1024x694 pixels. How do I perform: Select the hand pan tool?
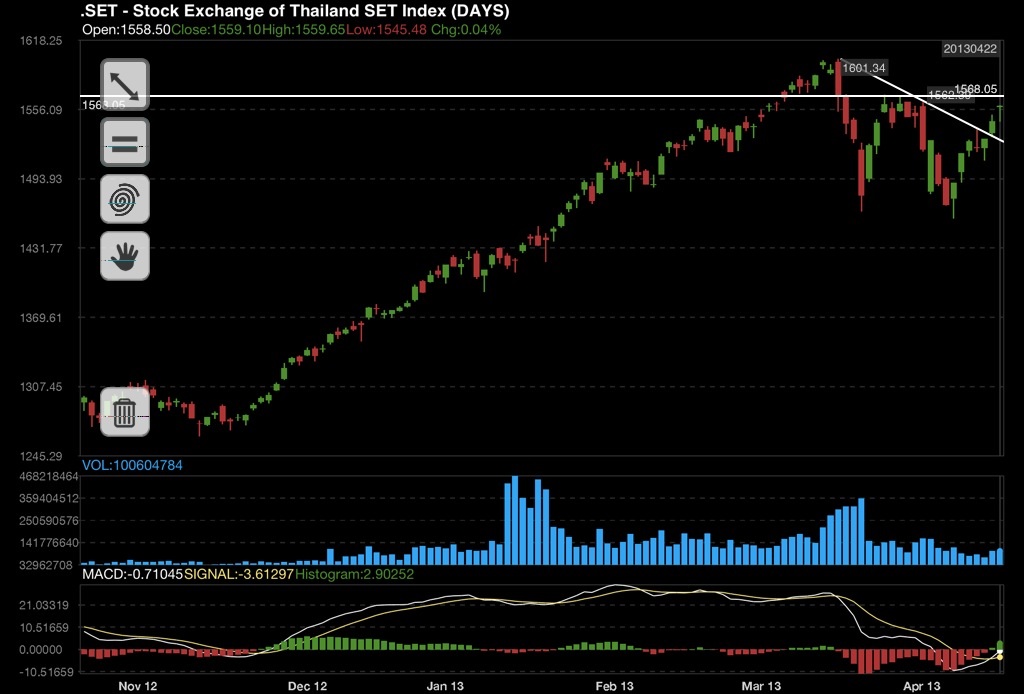click(125, 256)
